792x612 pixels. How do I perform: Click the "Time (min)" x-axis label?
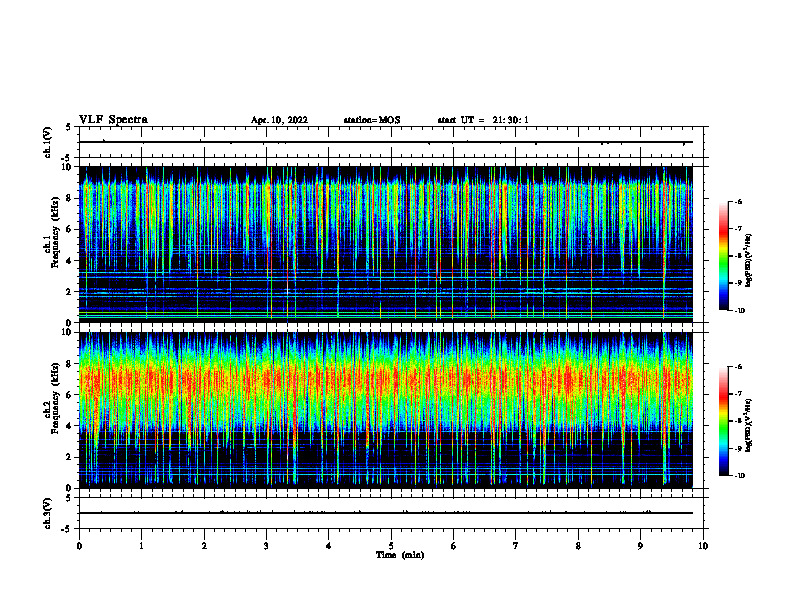pyautogui.click(x=400, y=555)
